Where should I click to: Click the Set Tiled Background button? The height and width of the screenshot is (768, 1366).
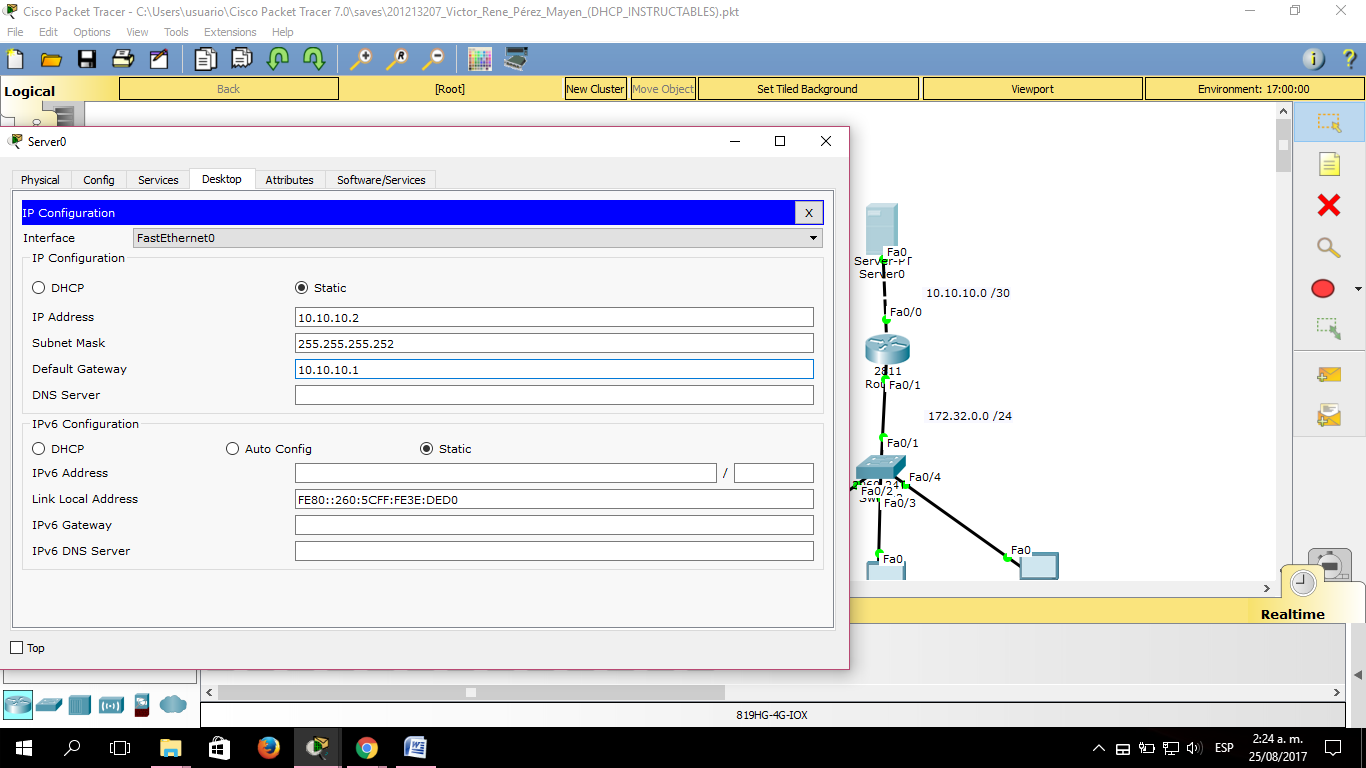pyautogui.click(x=807, y=88)
